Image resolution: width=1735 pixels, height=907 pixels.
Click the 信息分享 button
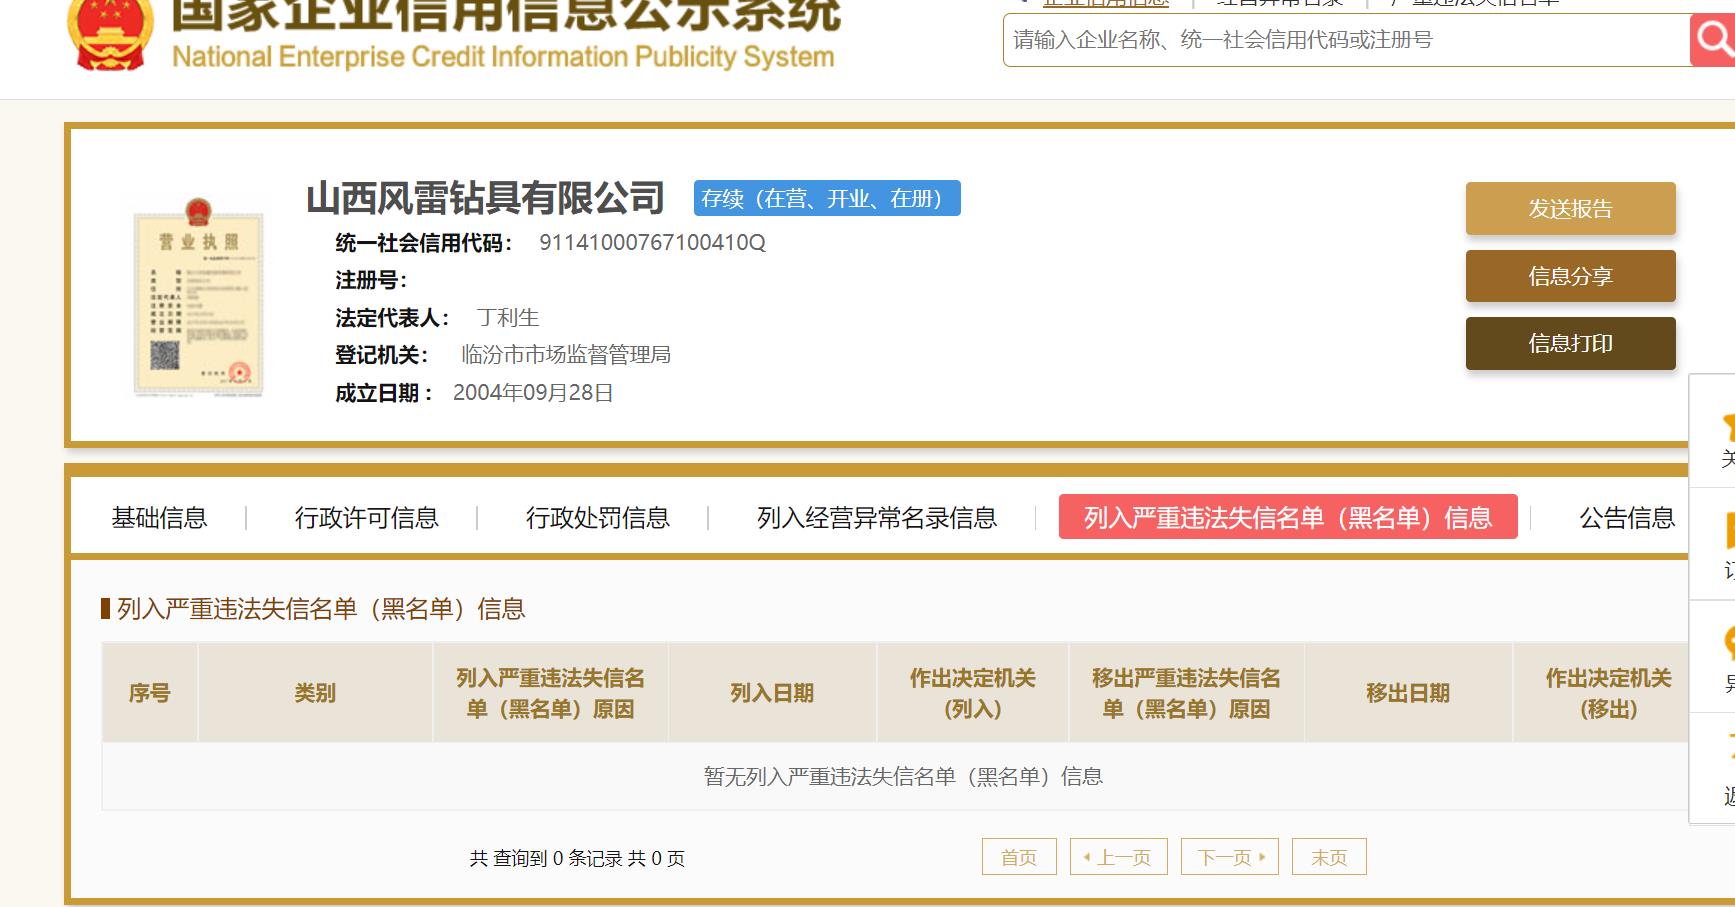point(1570,276)
